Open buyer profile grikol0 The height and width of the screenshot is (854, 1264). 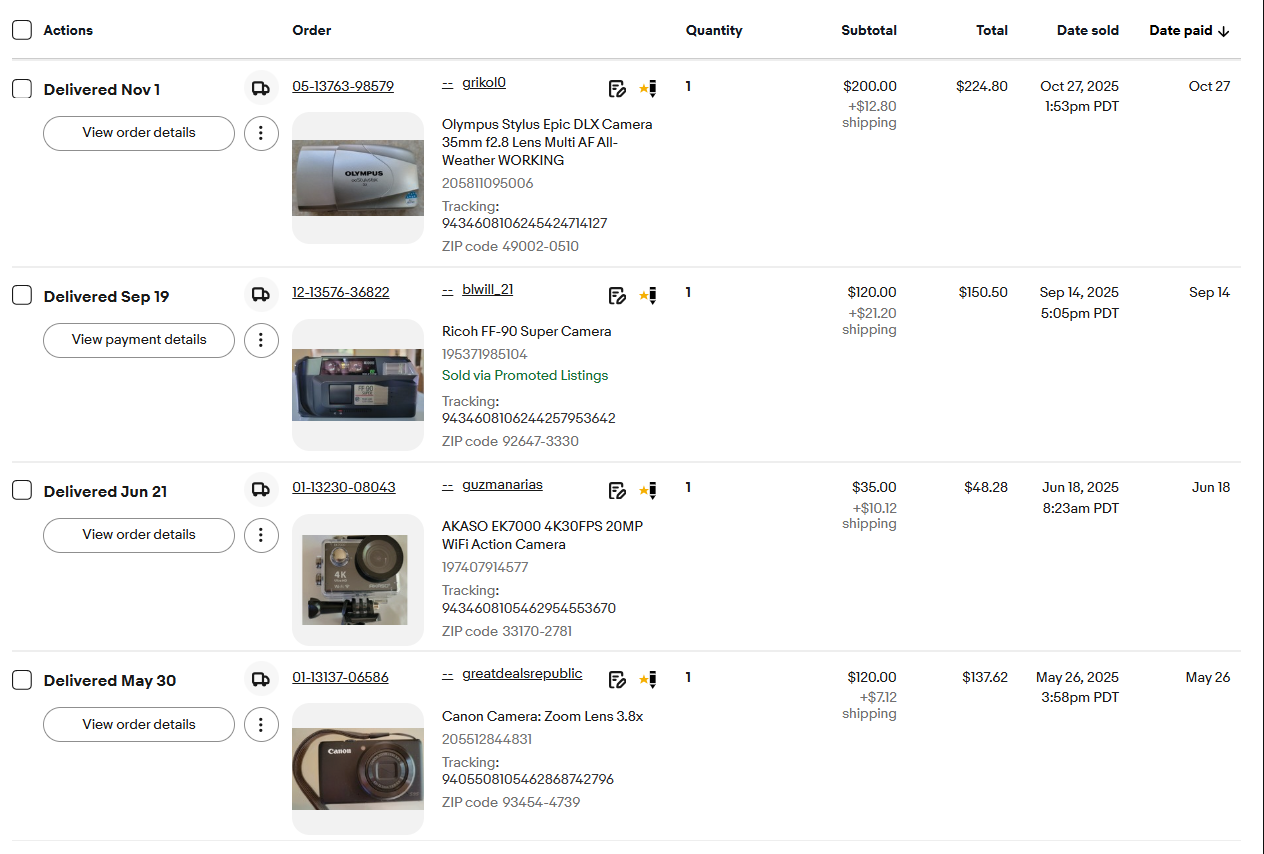484,83
